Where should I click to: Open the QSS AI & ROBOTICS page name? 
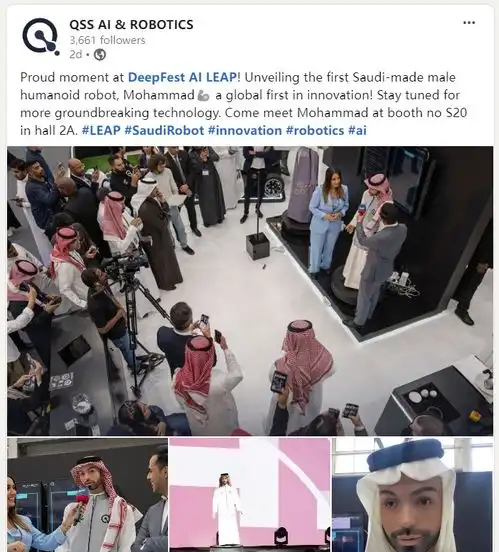131,25
